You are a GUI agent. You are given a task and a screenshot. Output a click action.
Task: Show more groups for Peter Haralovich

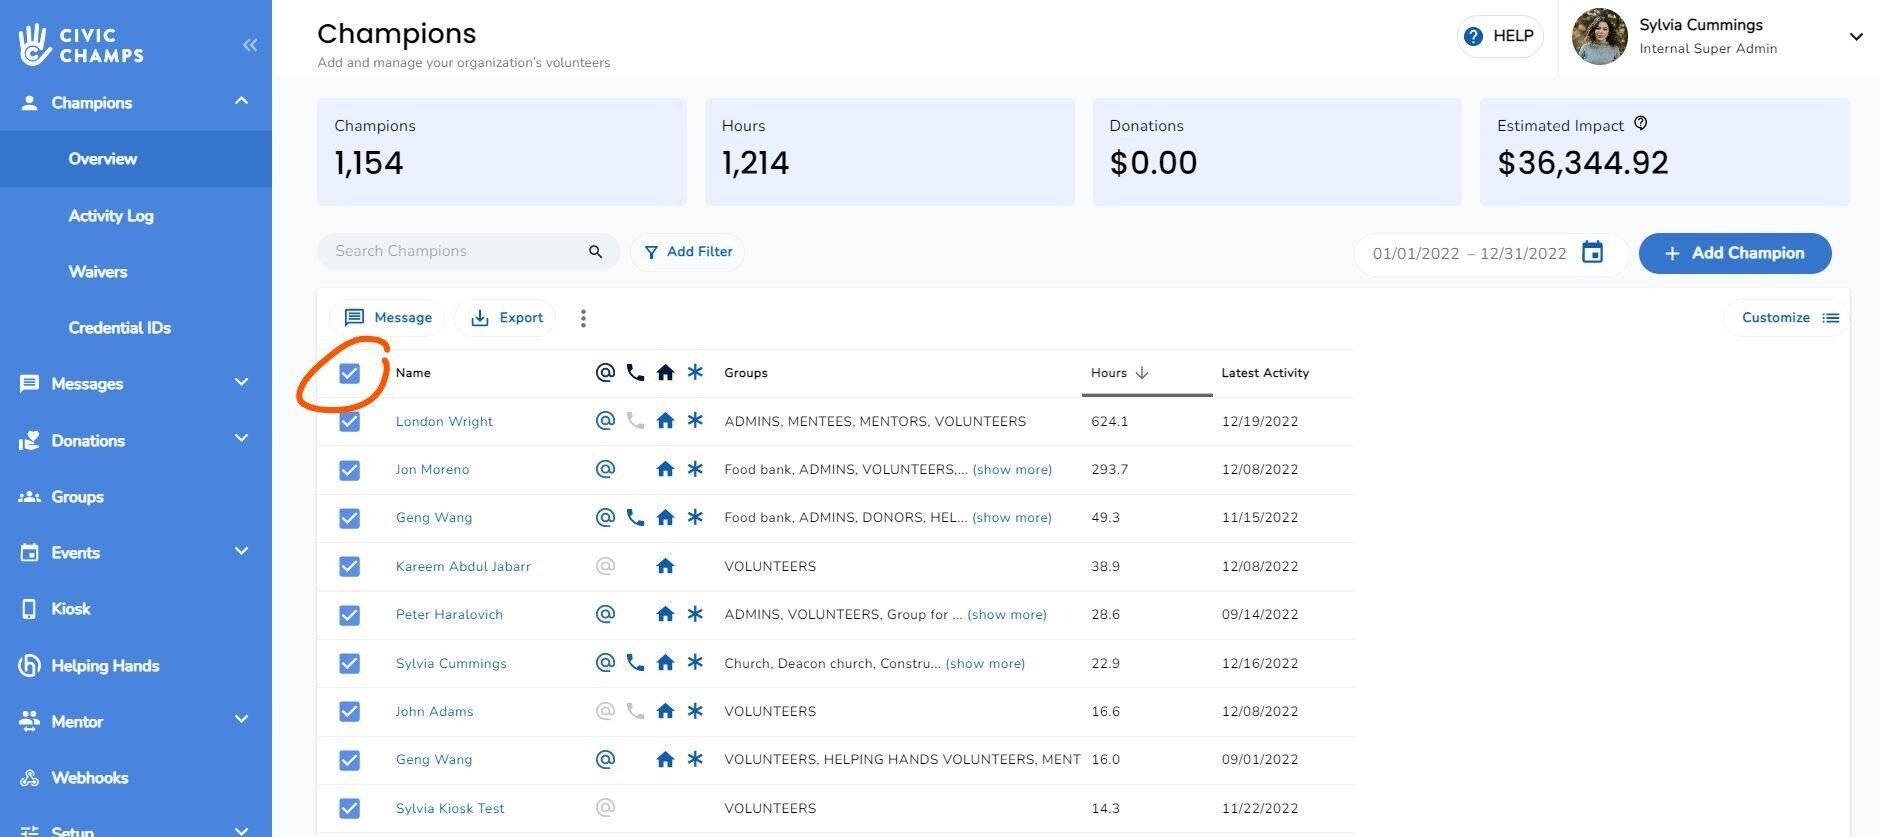point(1007,615)
